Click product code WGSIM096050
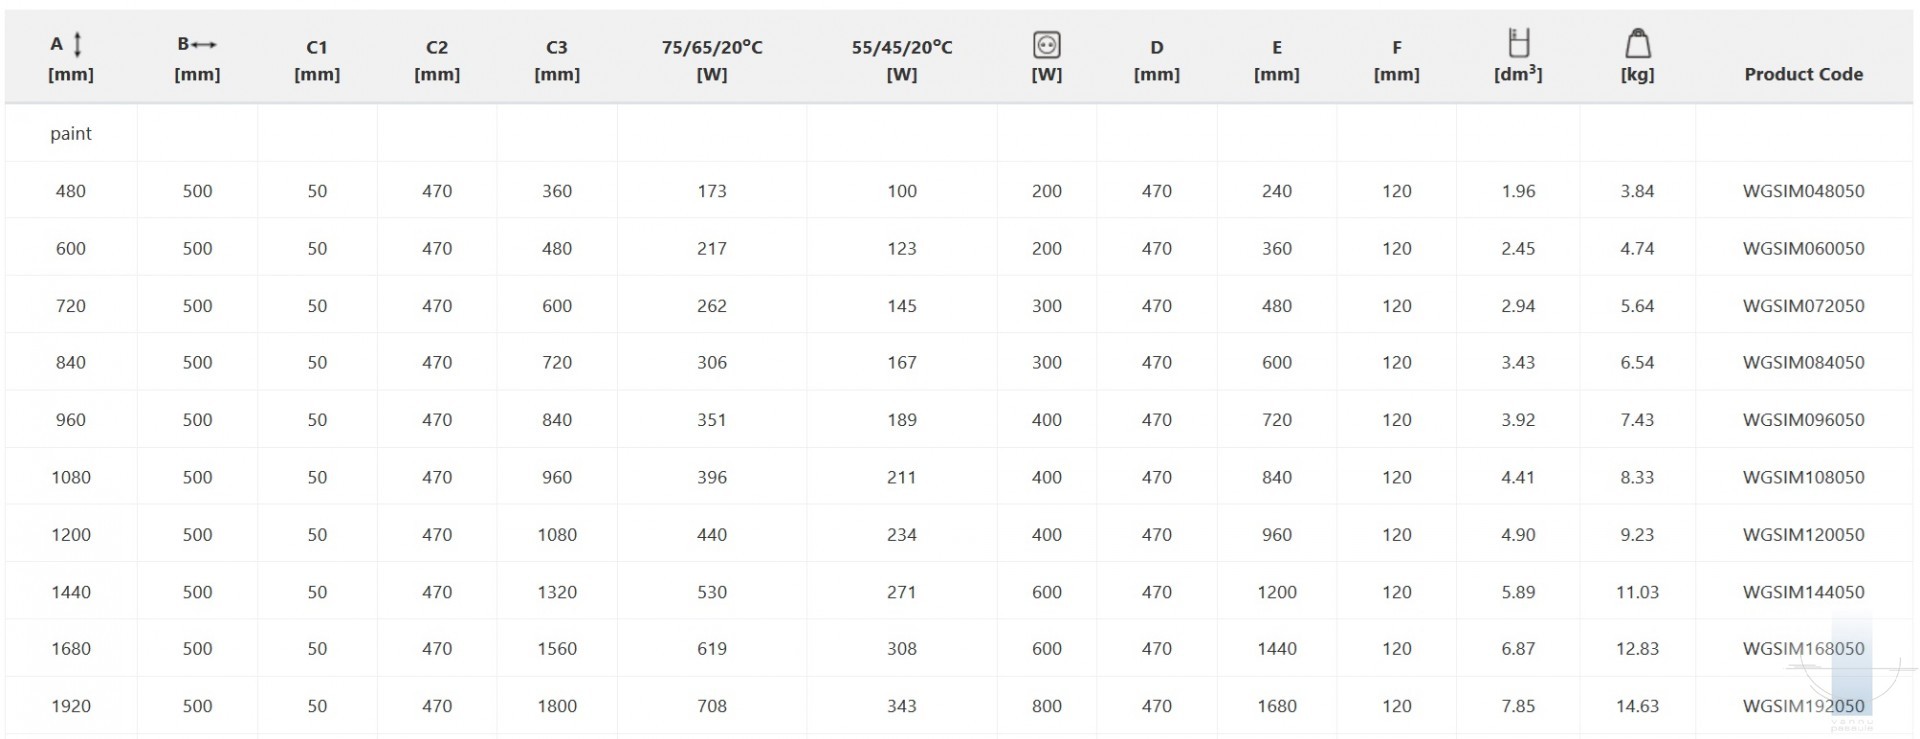Image resolution: width=1920 pixels, height=739 pixels. [1803, 420]
